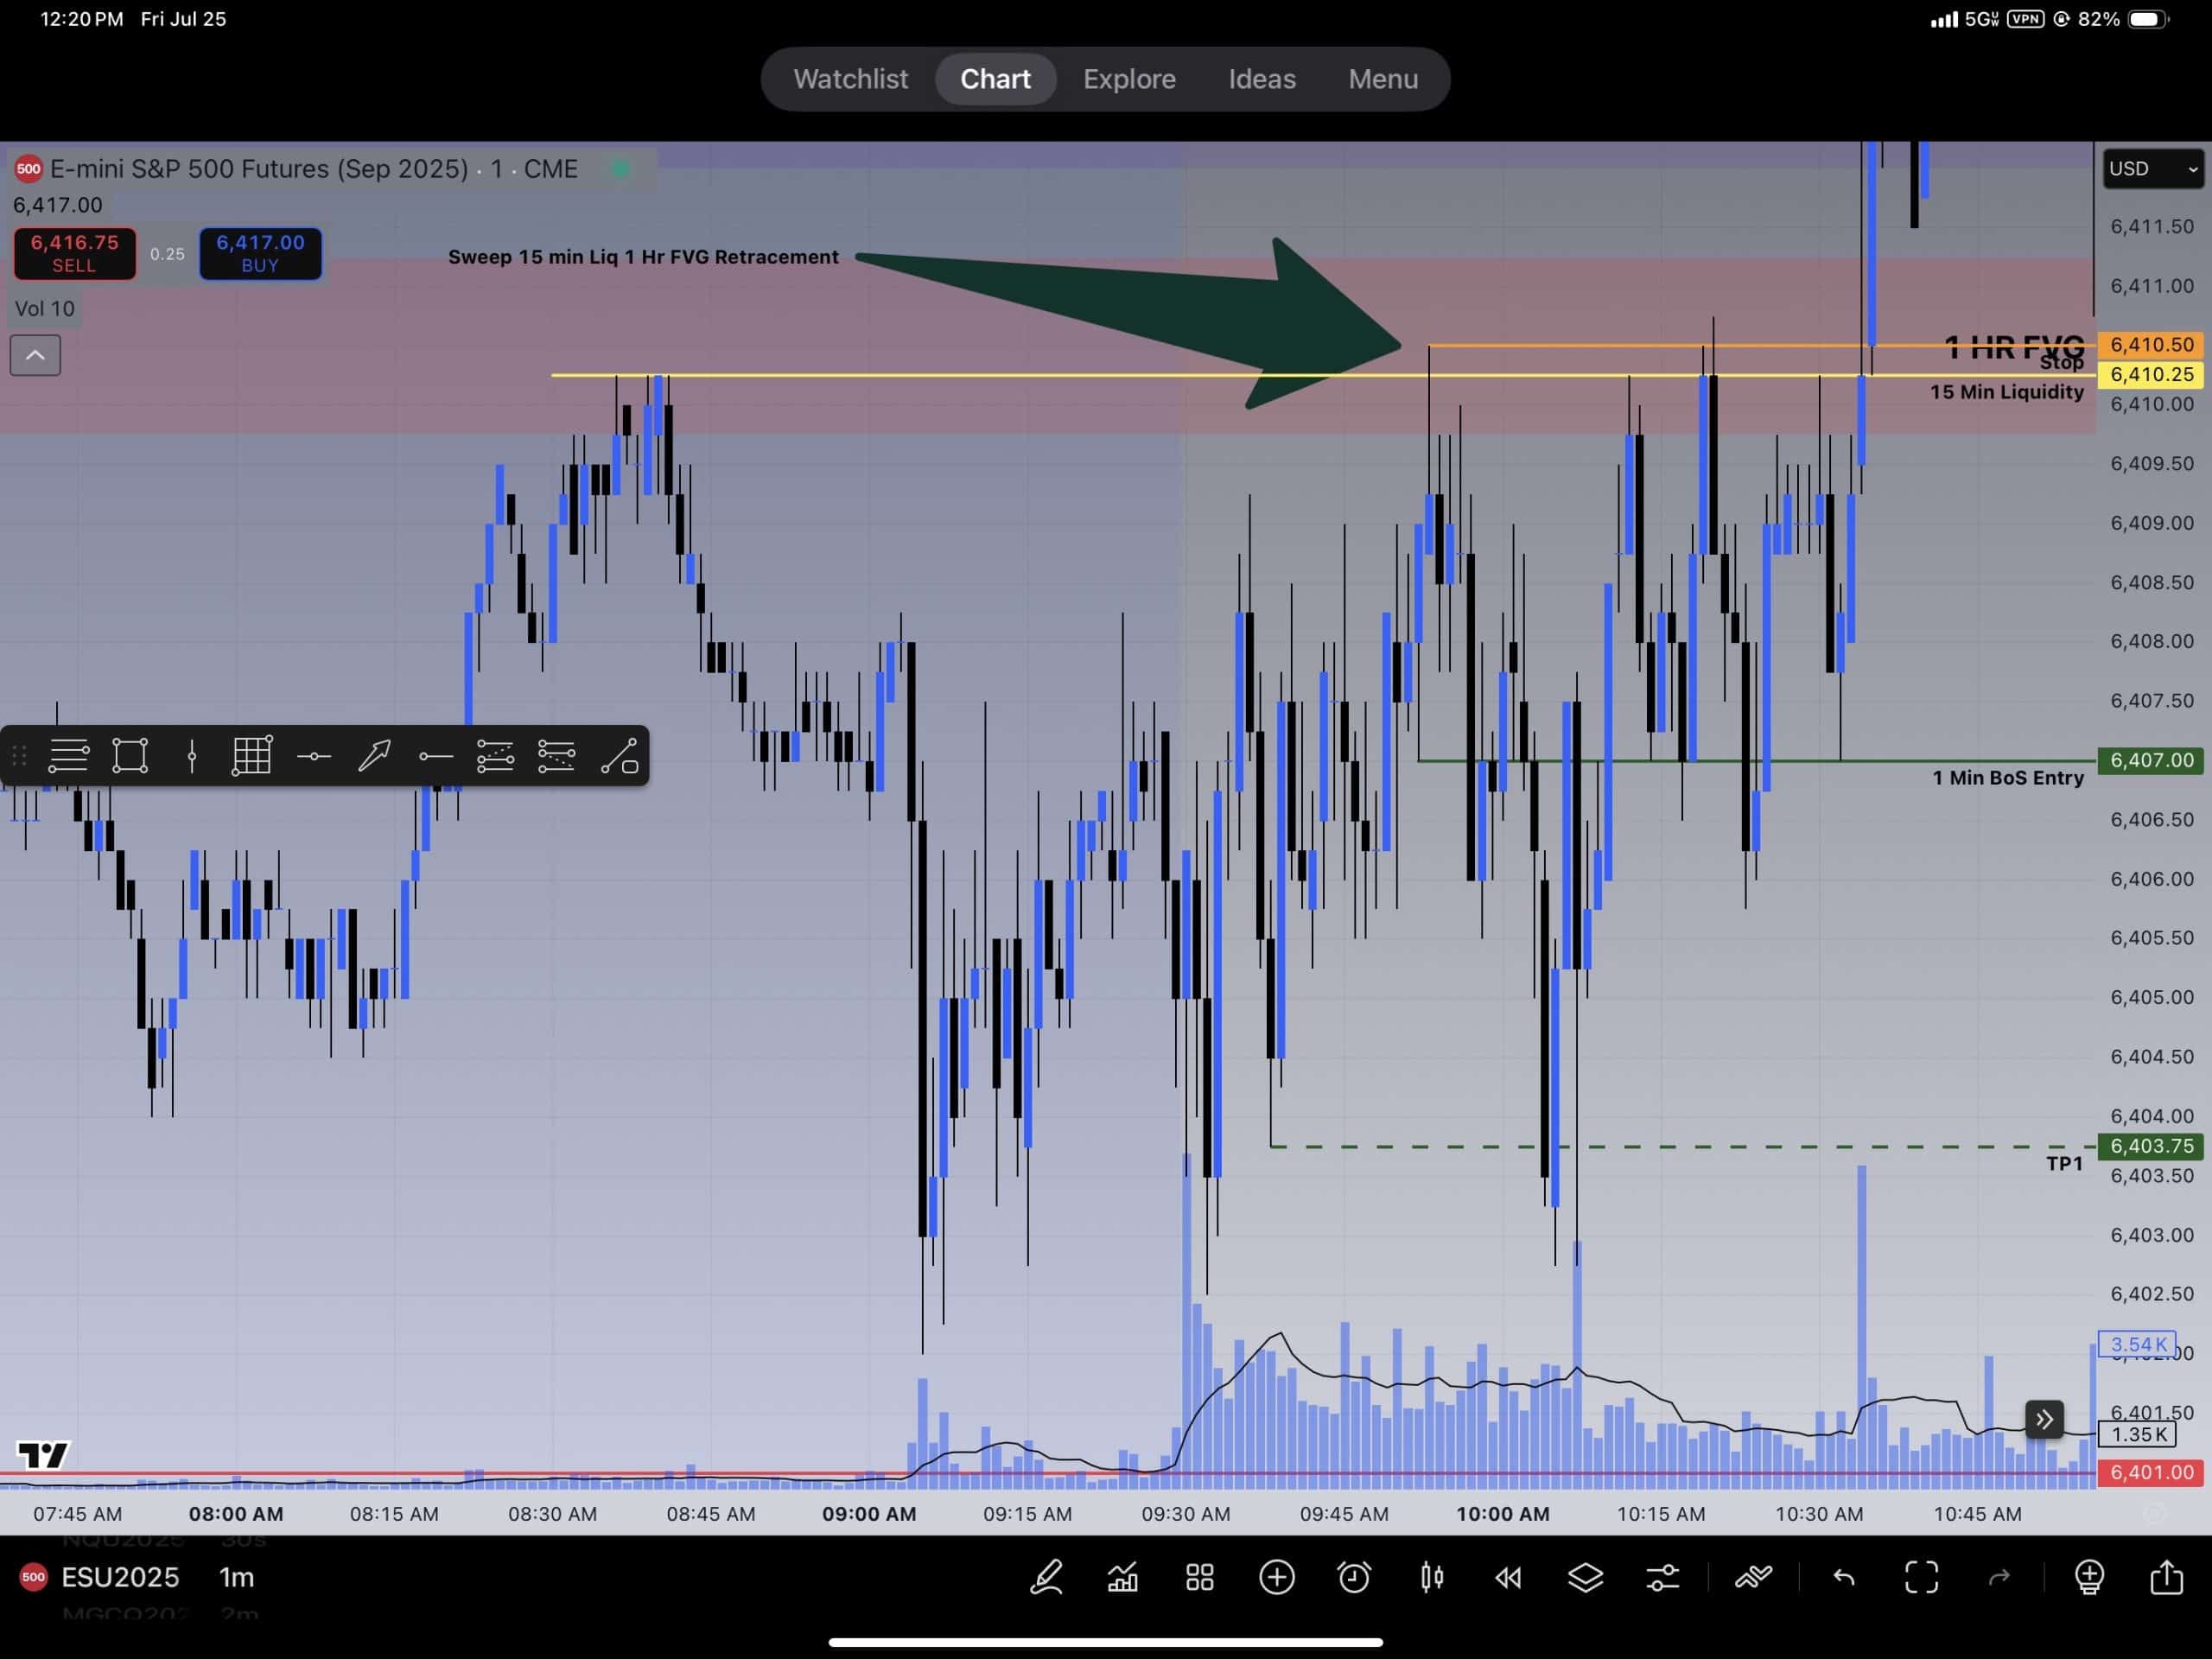The image size is (2212, 1659).
Task: Select the Sweep 15 min Liq text annotation
Action: [x=643, y=257]
